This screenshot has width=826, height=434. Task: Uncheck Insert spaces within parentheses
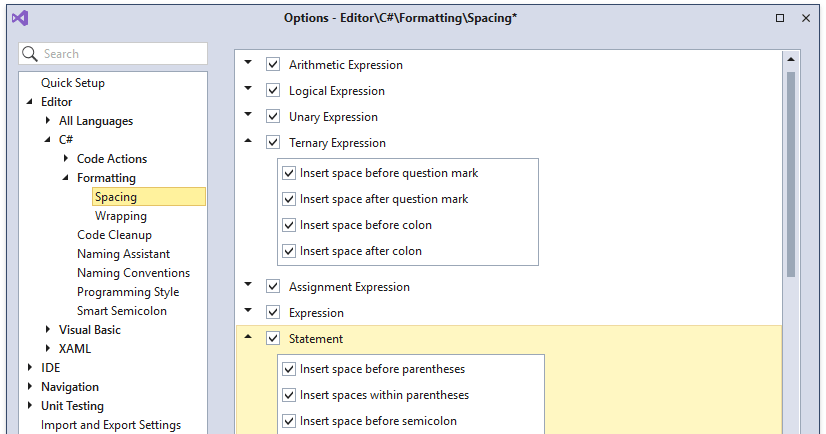(290, 395)
